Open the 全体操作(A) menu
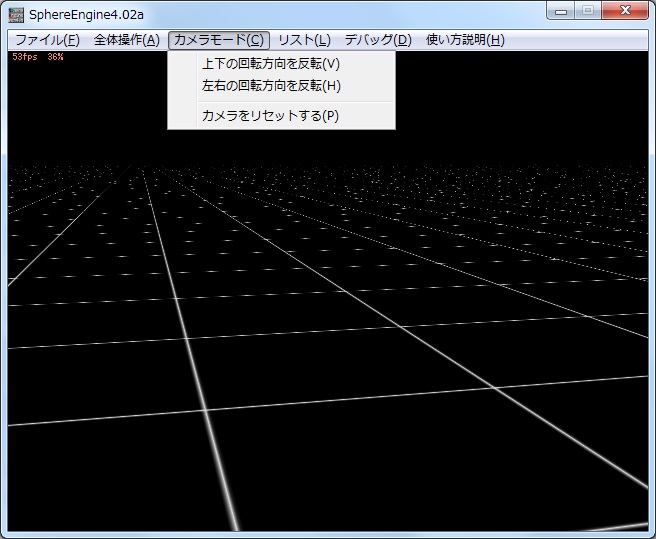Viewport: 656px width, 539px height. coord(127,40)
